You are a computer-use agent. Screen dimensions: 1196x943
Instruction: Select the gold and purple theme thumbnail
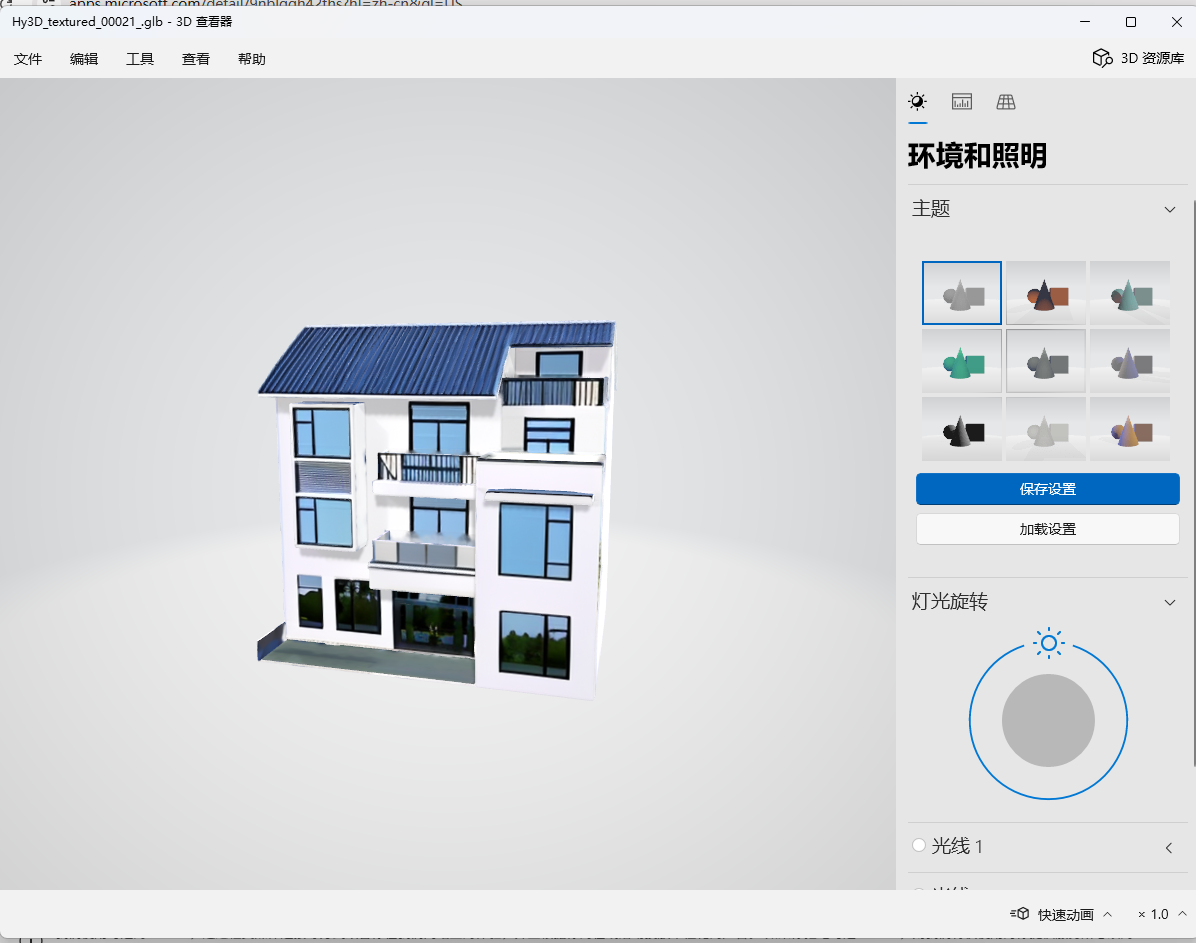pyautogui.click(x=1130, y=429)
